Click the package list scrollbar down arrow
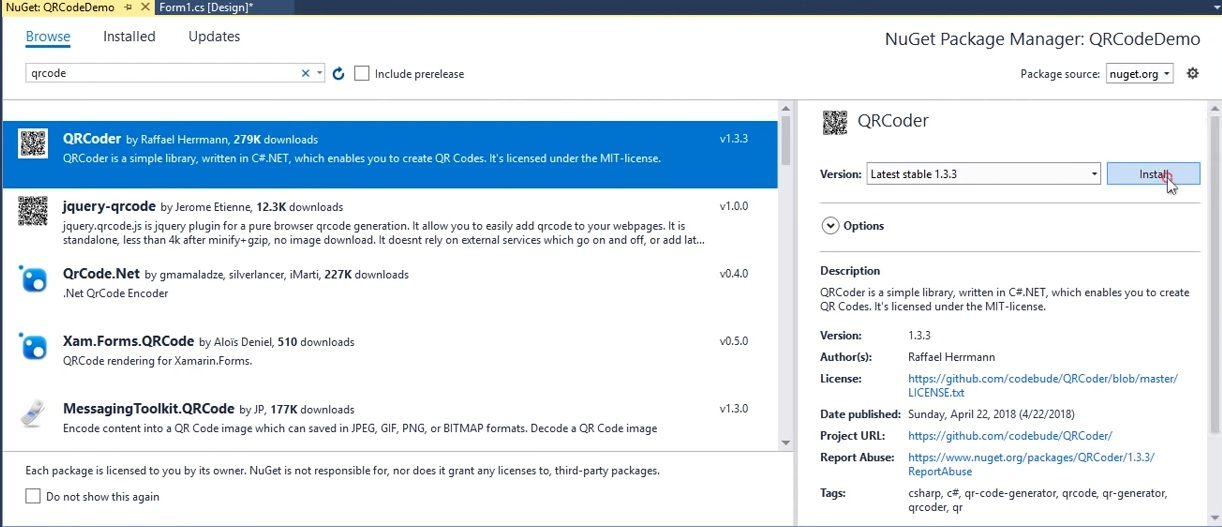The height and width of the screenshot is (527, 1222). point(785,442)
